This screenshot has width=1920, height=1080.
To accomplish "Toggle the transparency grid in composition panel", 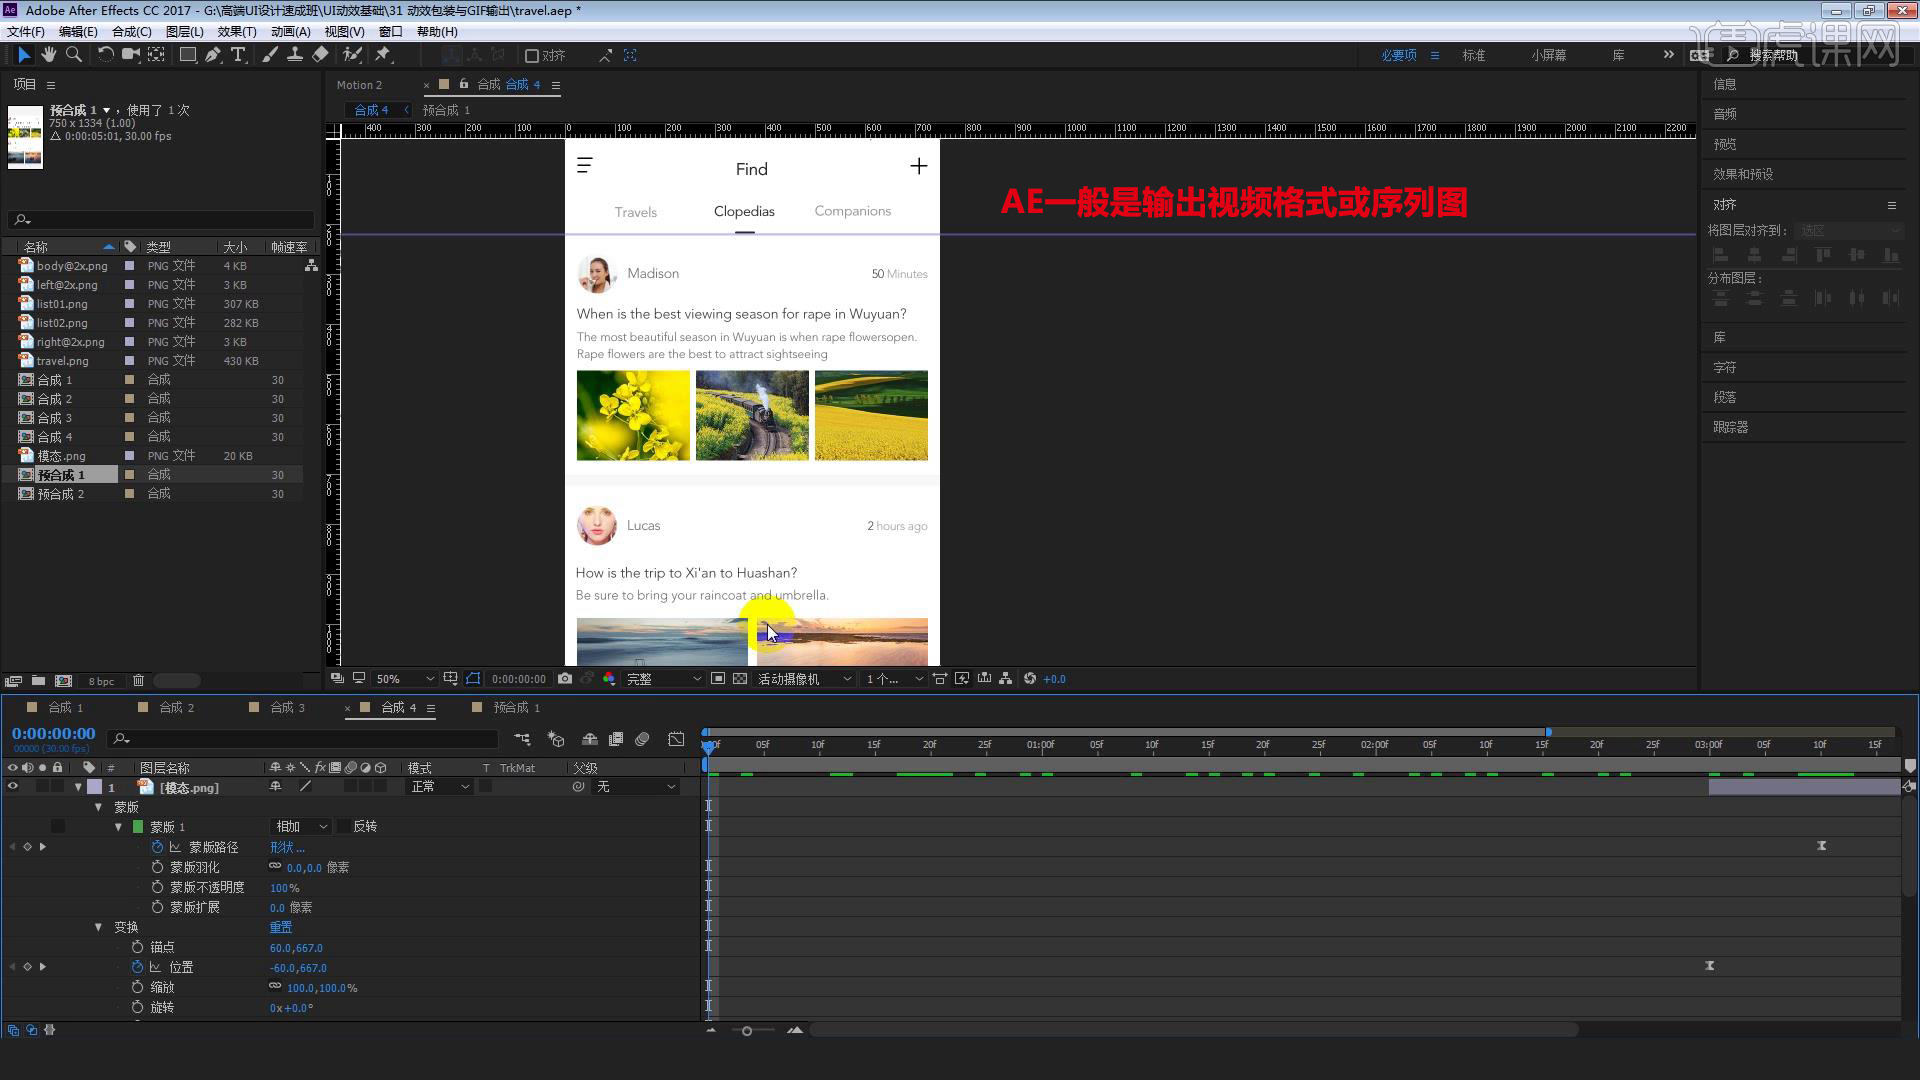I will coord(740,678).
